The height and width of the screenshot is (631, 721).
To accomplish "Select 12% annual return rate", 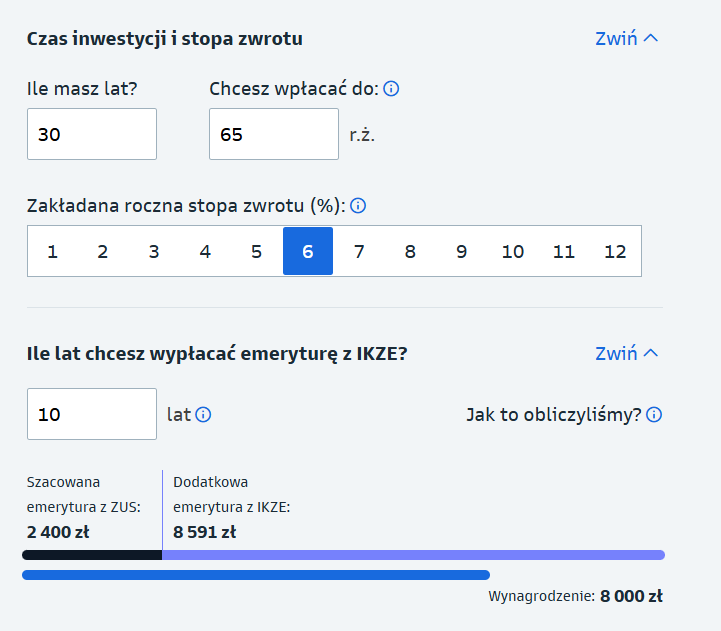I will click(615, 251).
